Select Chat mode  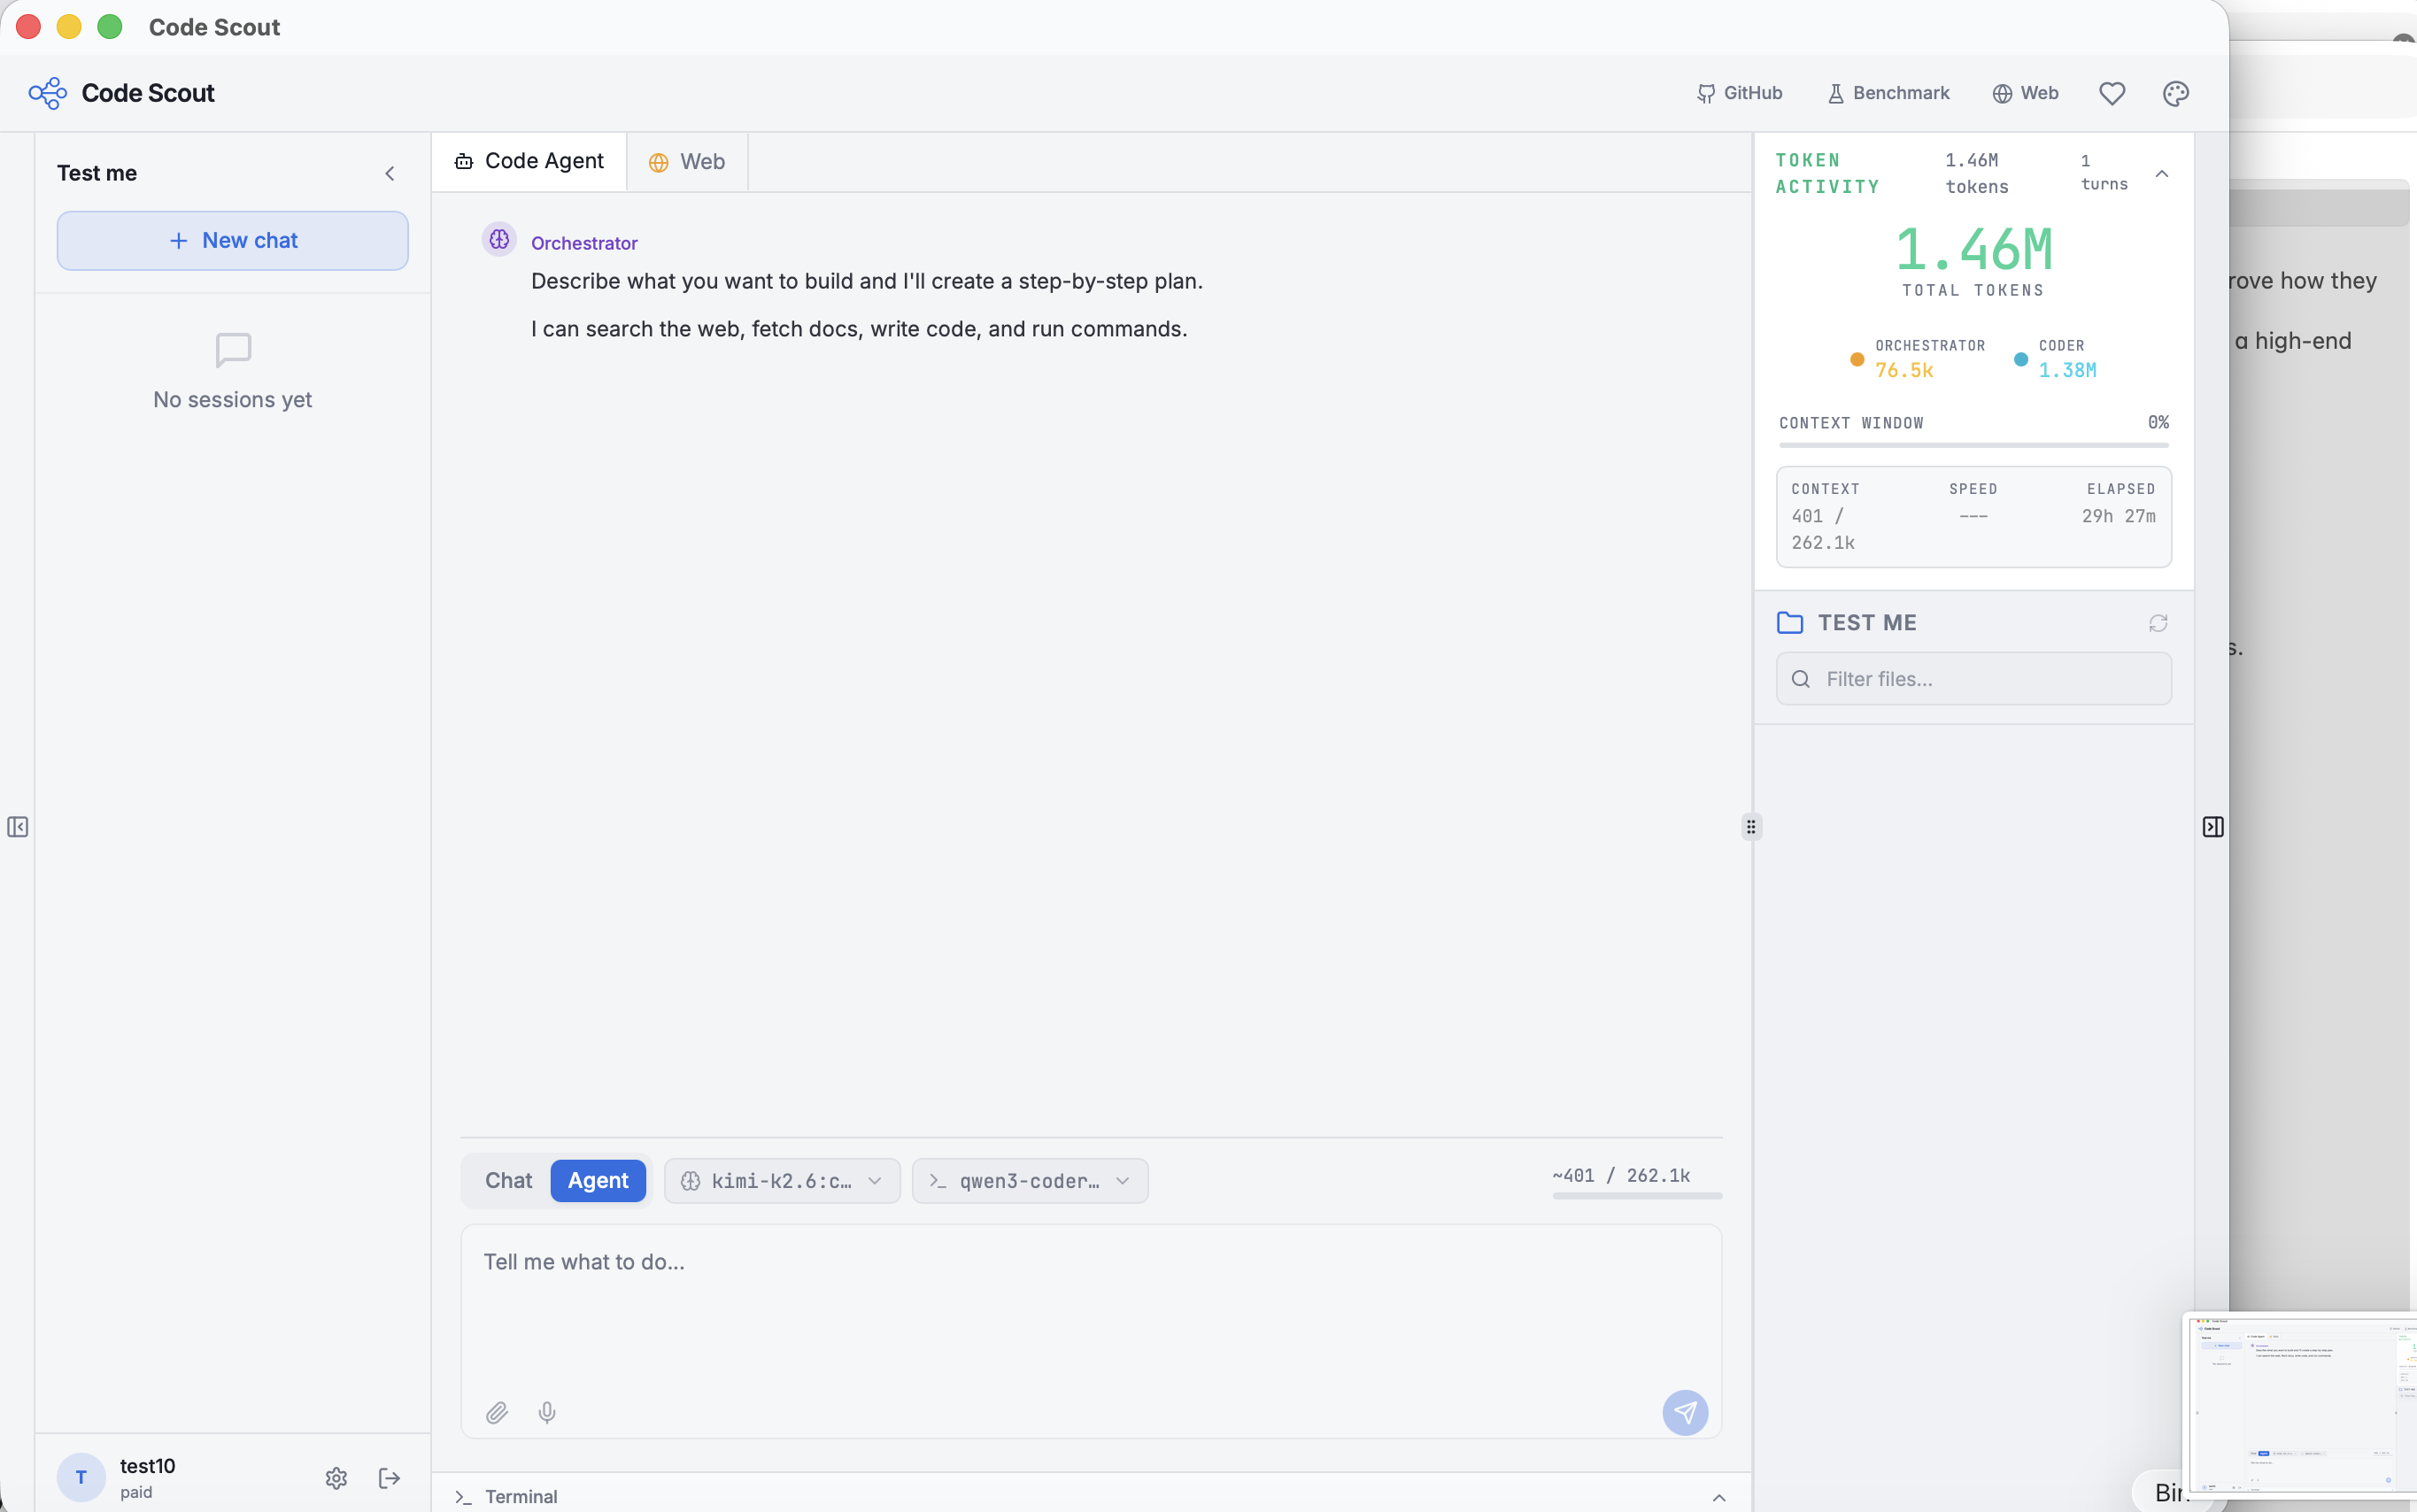pos(508,1181)
